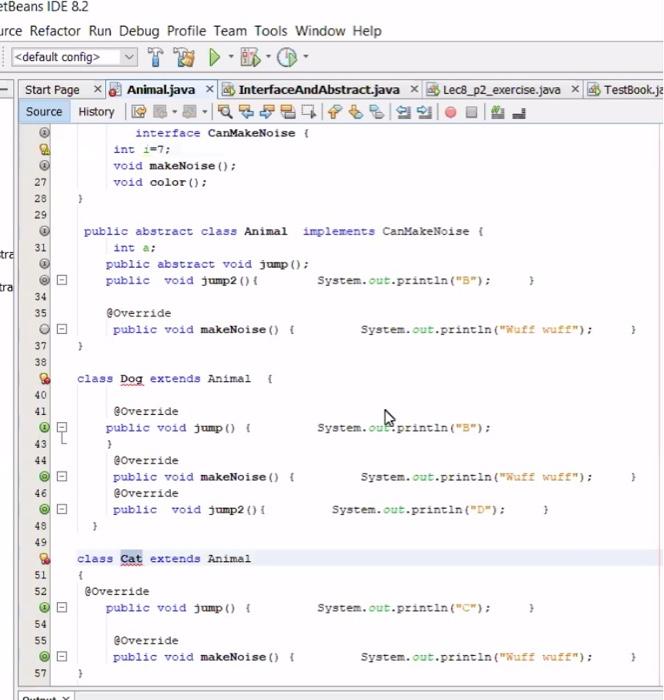The height and width of the screenshot is (700, 664).
Task: Toggle Highlight Search in editor toolbar
Action: pyautogui.click(x=288, y=112)
